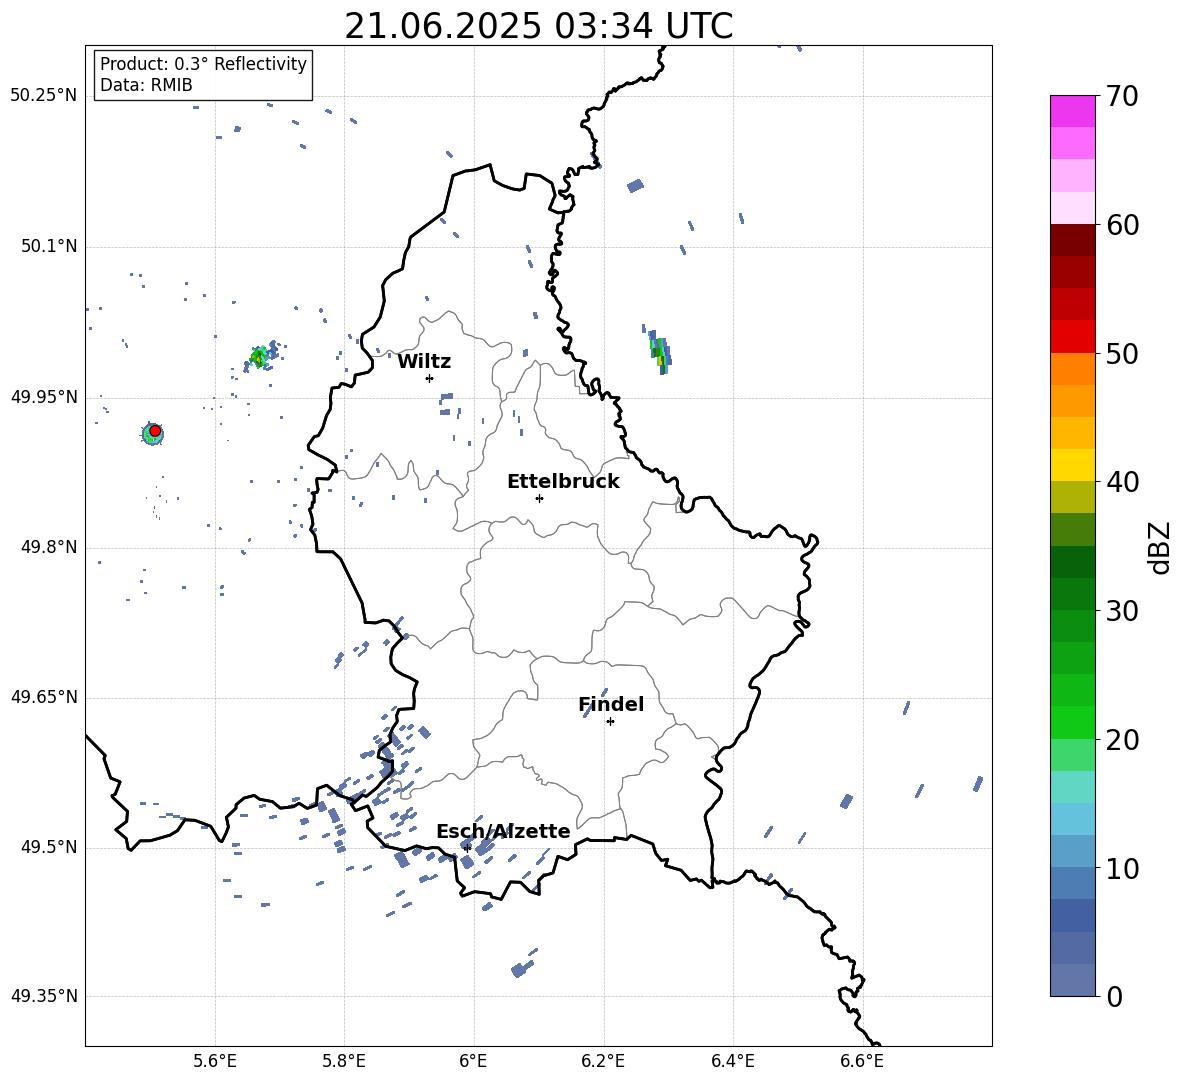This screenshot has width=1184, height=1081.
Task: Select the Ettelbruck station label
Action: pos(563,482)
